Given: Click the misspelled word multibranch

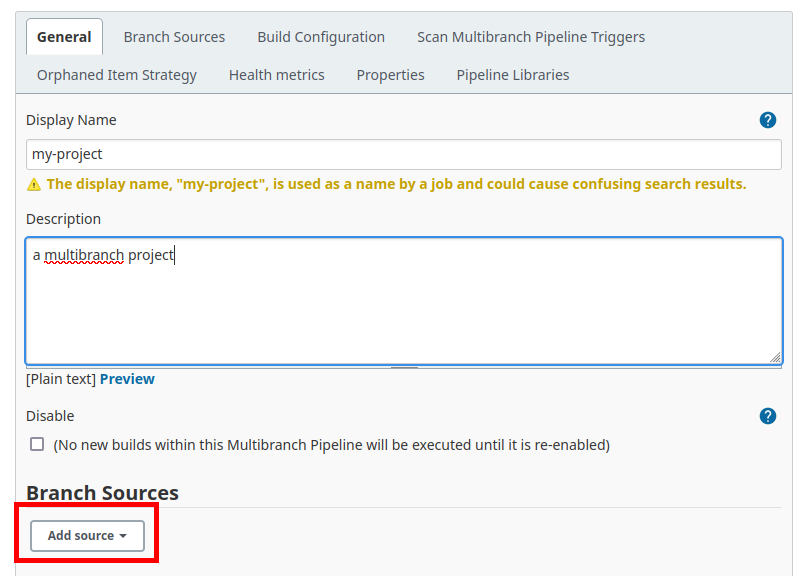Looking at the screenshot, I should tap(84, 255).
